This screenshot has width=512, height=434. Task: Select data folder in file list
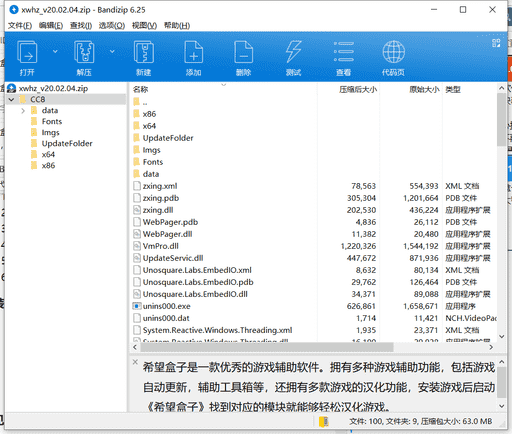[151, 174]
